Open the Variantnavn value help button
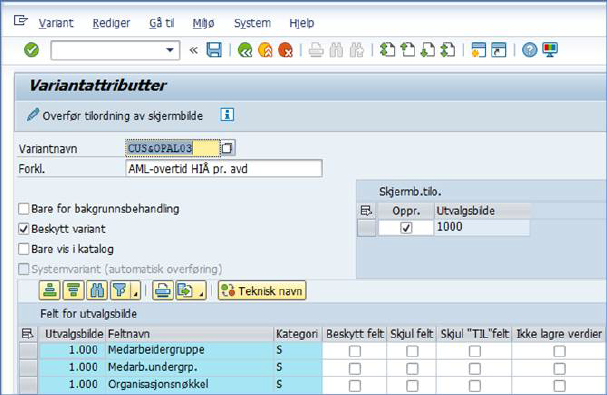 228,148
